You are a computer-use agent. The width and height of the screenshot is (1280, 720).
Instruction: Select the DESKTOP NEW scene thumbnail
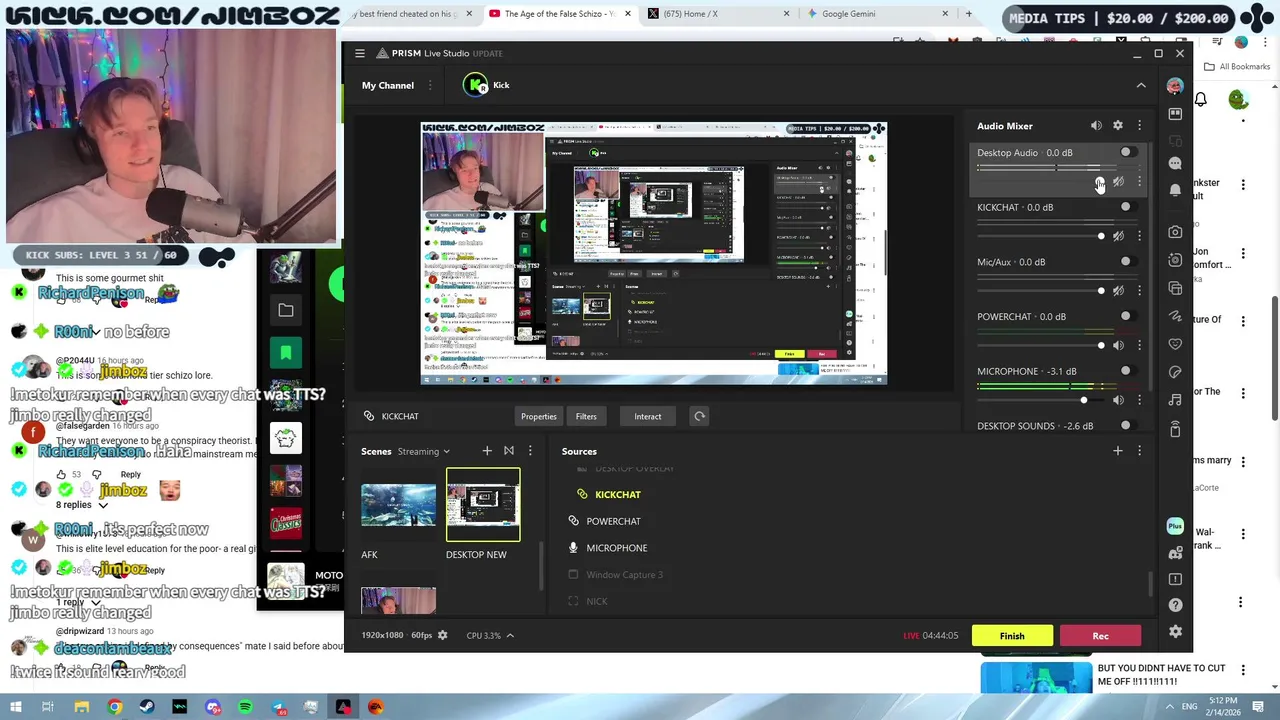[x=483, y=505]
